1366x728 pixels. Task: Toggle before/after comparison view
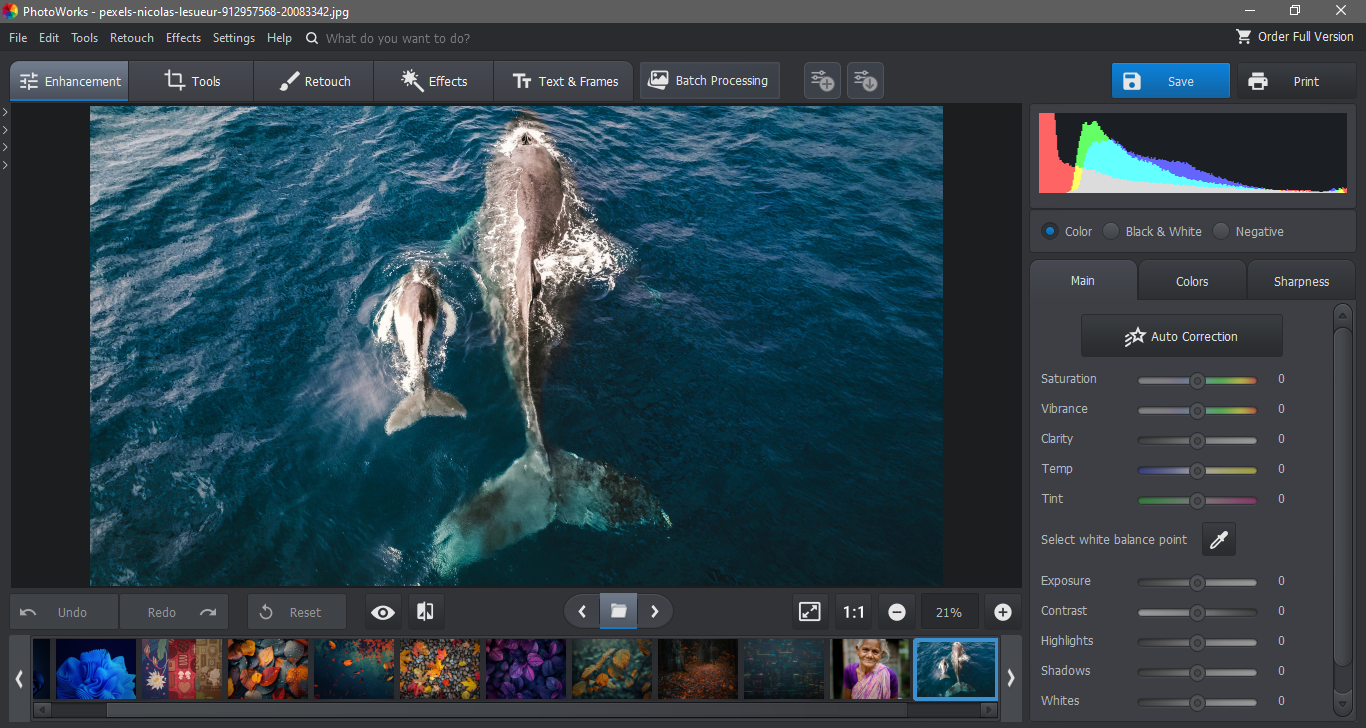coord(425,612)
